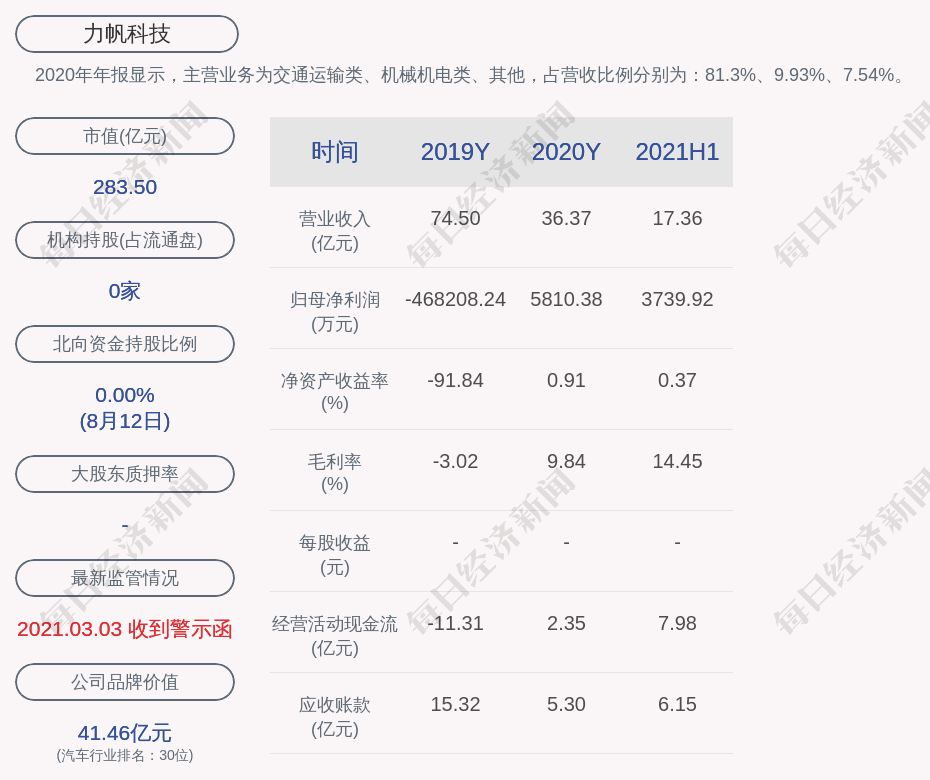This screenshot has width=930, height=780.
Task: Click the net profit value 5810.38
Action: click(x=566, y=300)
